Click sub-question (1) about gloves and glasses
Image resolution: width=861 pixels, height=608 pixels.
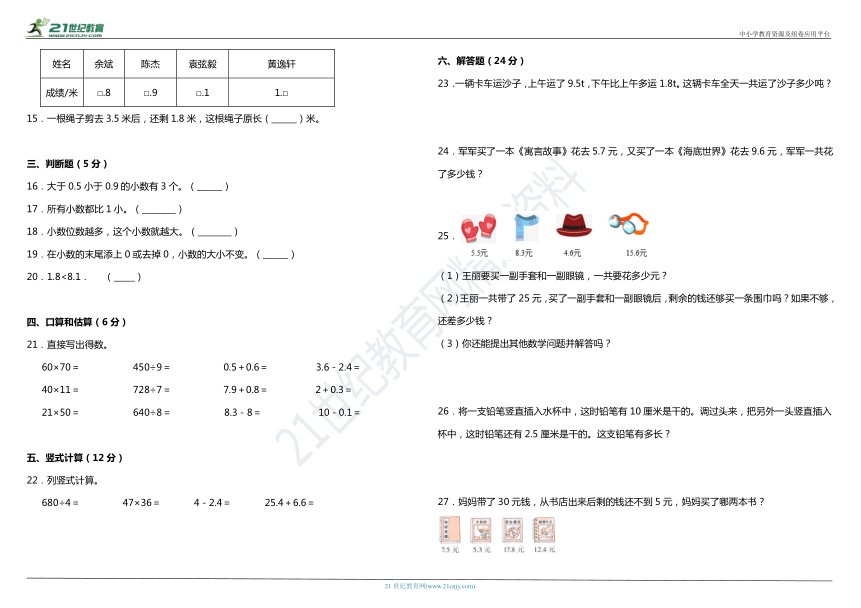click(553, 276)
